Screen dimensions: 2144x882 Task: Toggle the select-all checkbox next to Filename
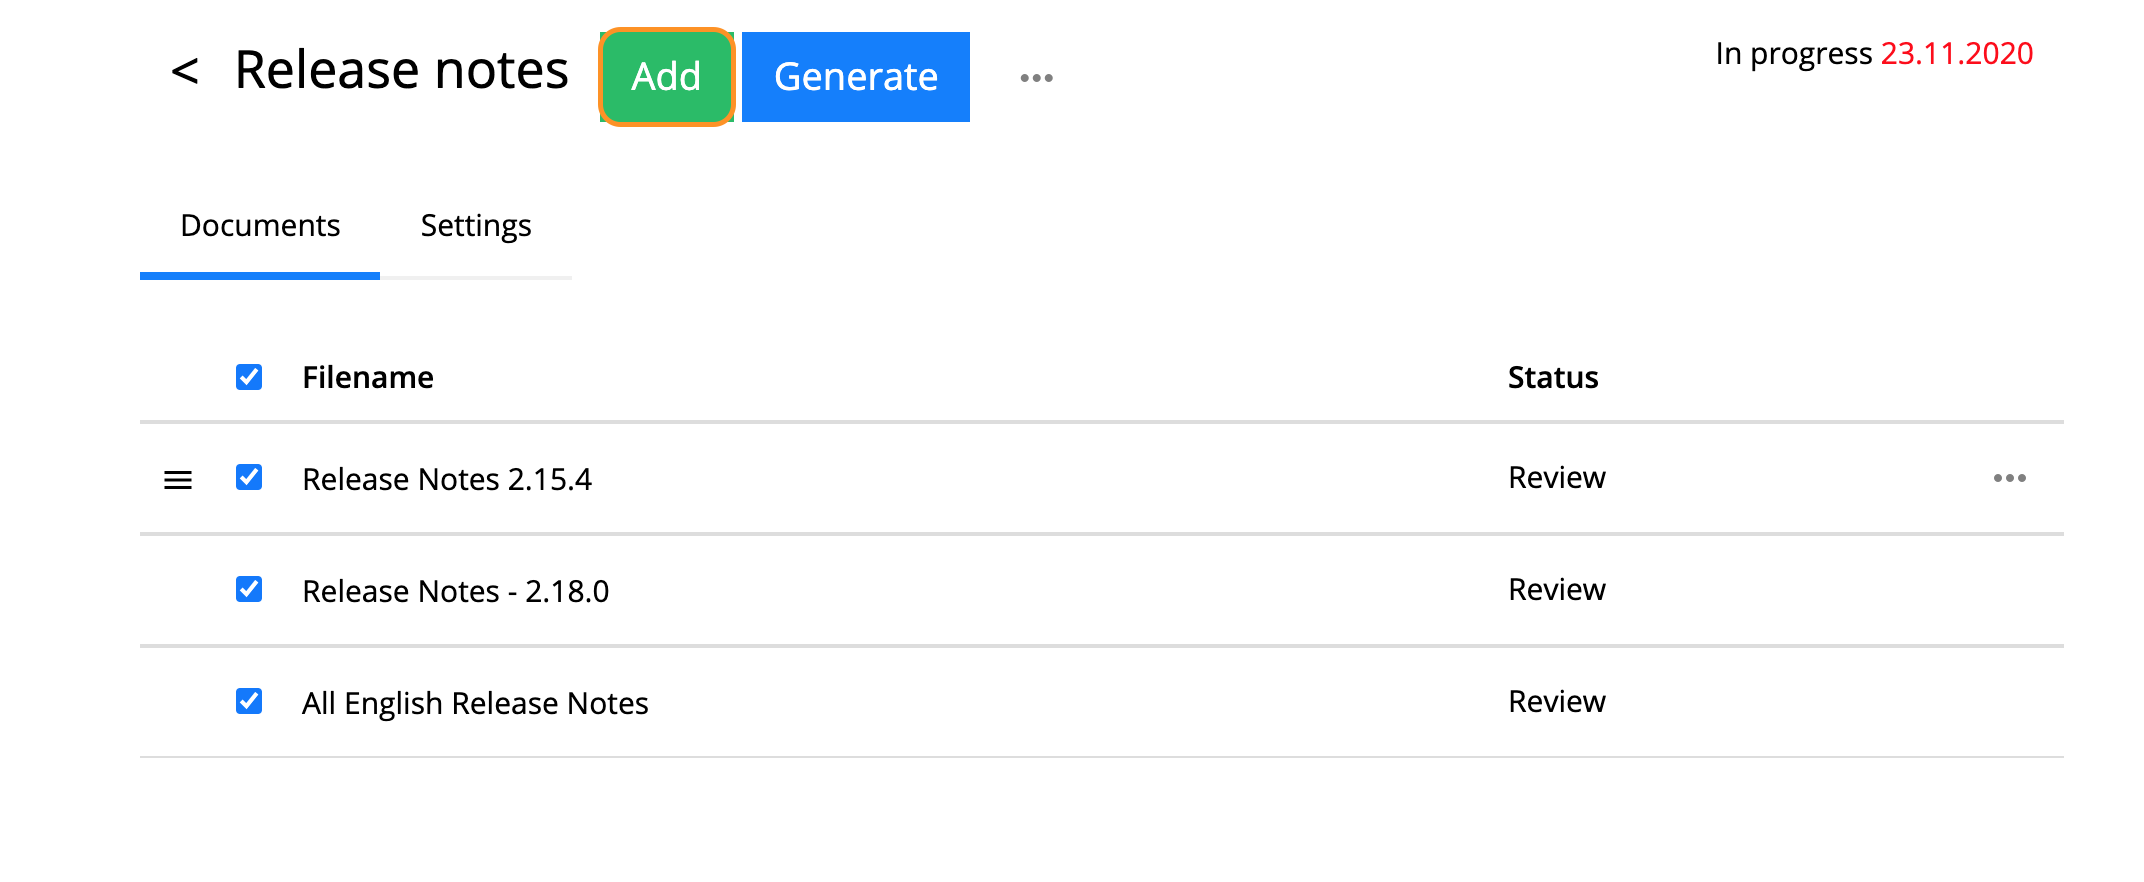coord(249,377)
